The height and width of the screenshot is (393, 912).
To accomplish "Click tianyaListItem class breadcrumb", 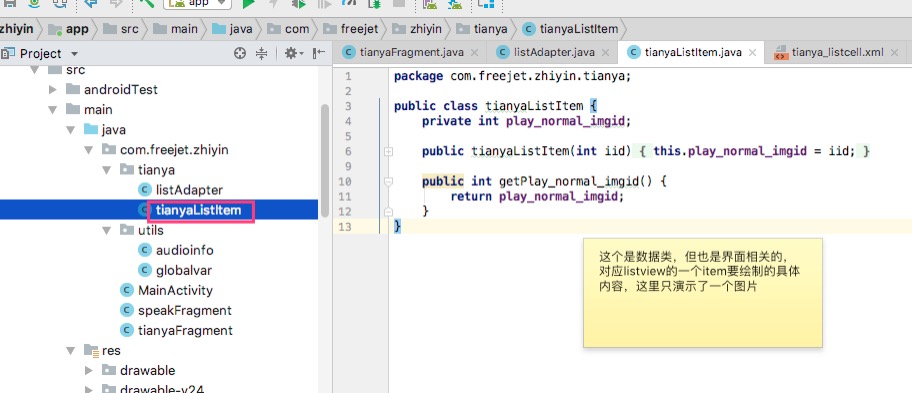I will tap(569, 28).
